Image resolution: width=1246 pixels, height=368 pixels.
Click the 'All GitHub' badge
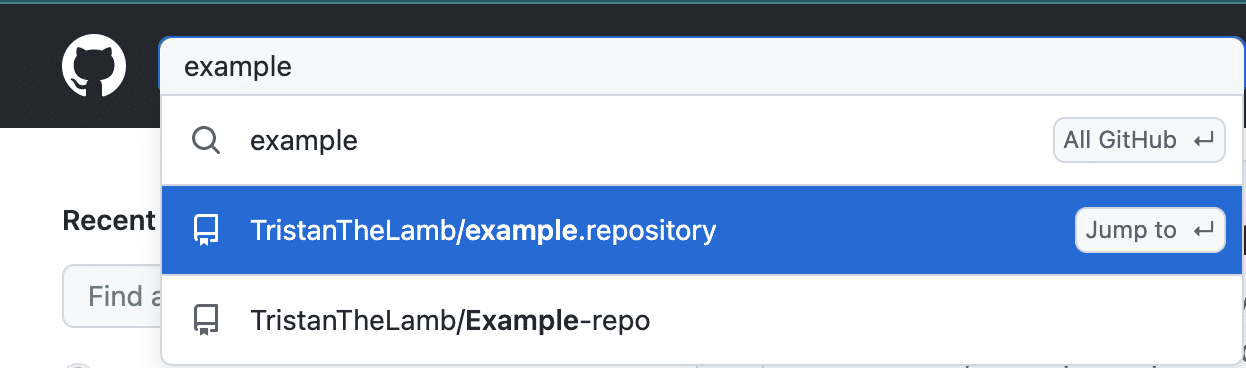pos(1139,141)
